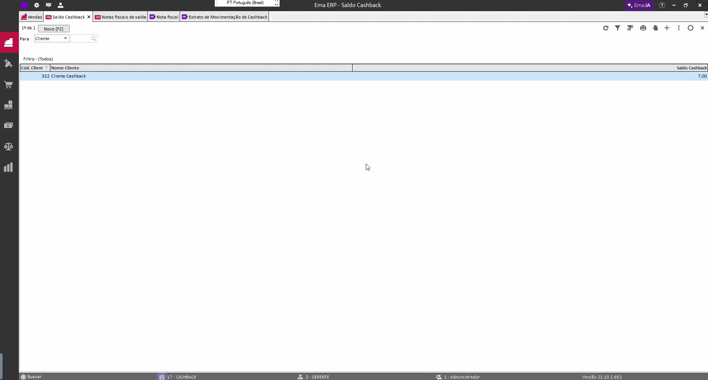Click the clipboard copy toolbar icon

coord(655,28)
